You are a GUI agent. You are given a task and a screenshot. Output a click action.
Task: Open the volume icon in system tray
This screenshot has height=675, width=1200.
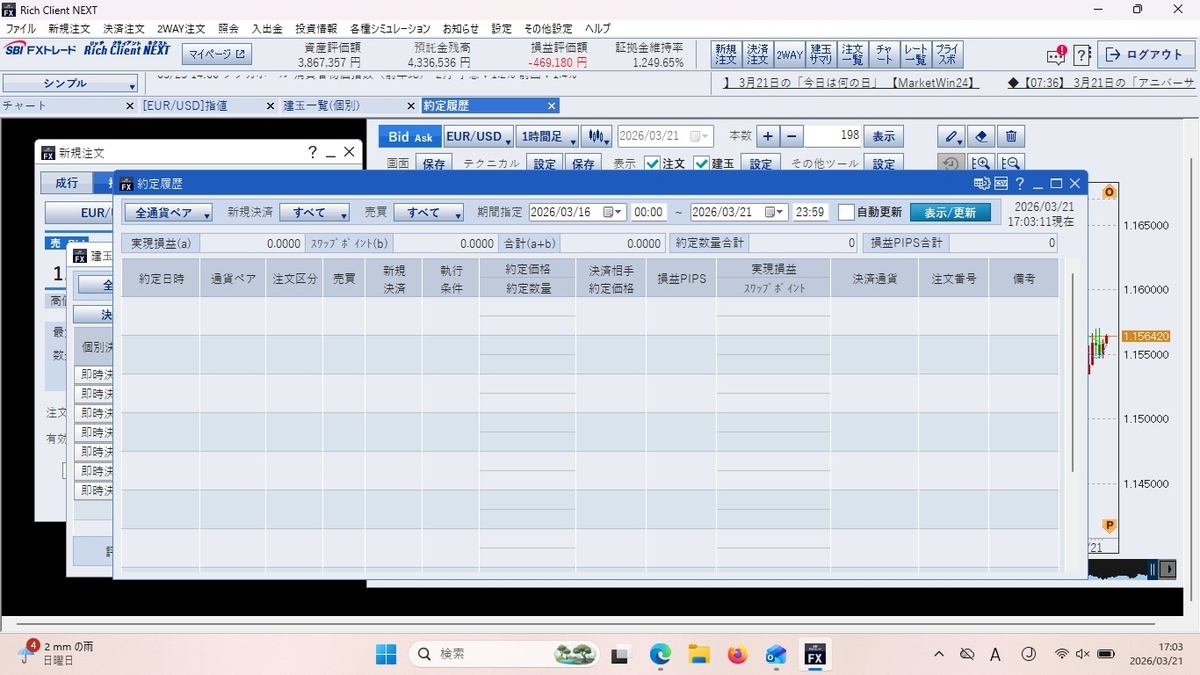[1081, 654]
